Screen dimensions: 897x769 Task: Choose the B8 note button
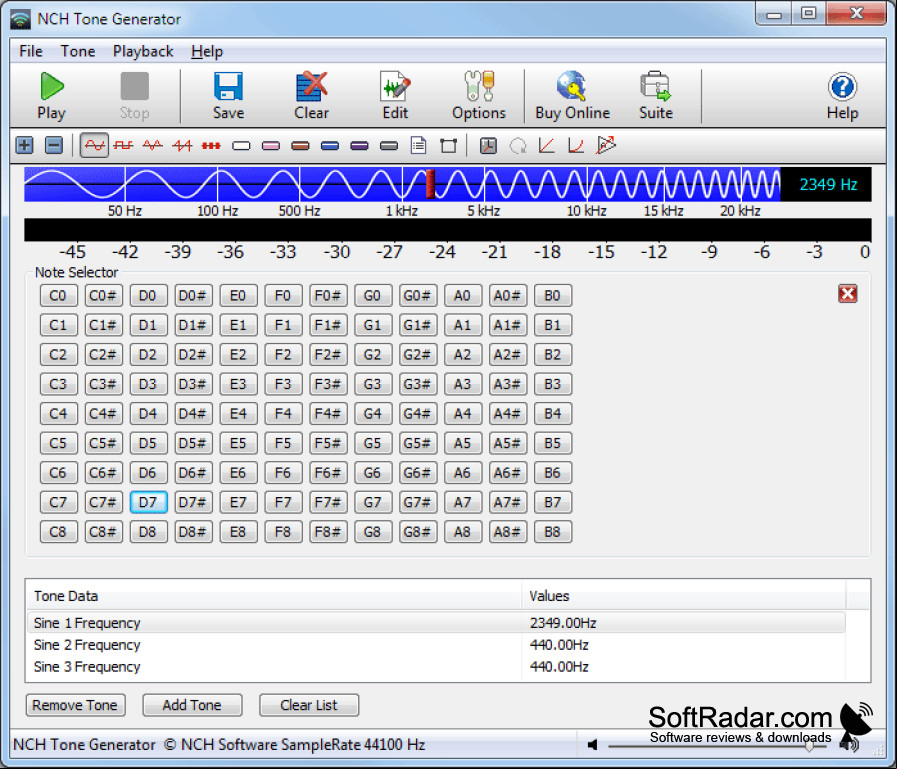[x=552, y=532]
